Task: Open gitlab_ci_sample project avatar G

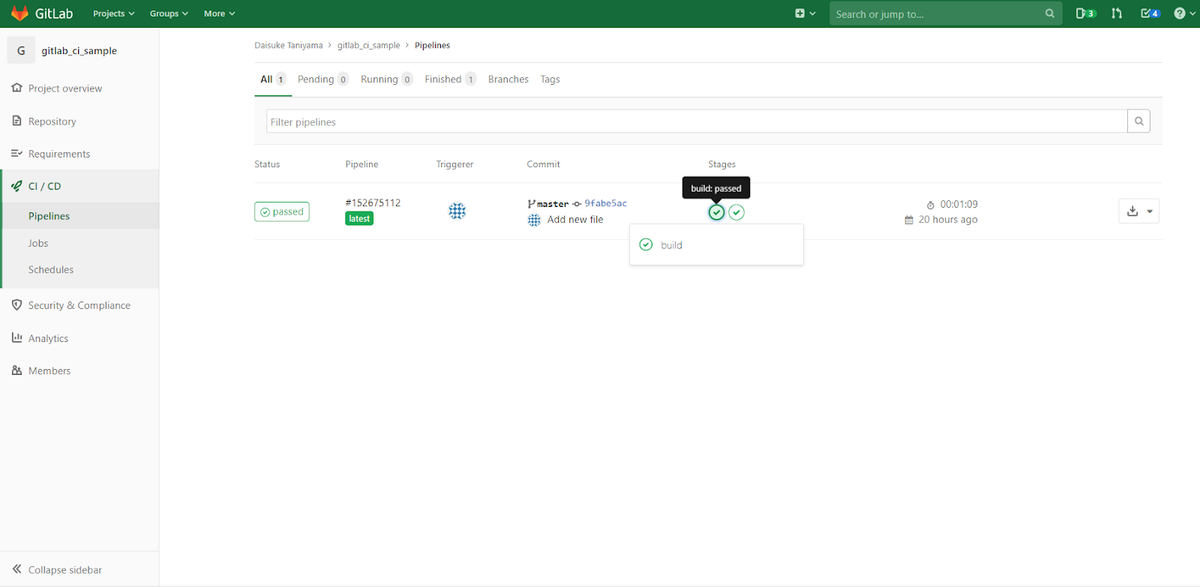Action: [x=21, y=50]
